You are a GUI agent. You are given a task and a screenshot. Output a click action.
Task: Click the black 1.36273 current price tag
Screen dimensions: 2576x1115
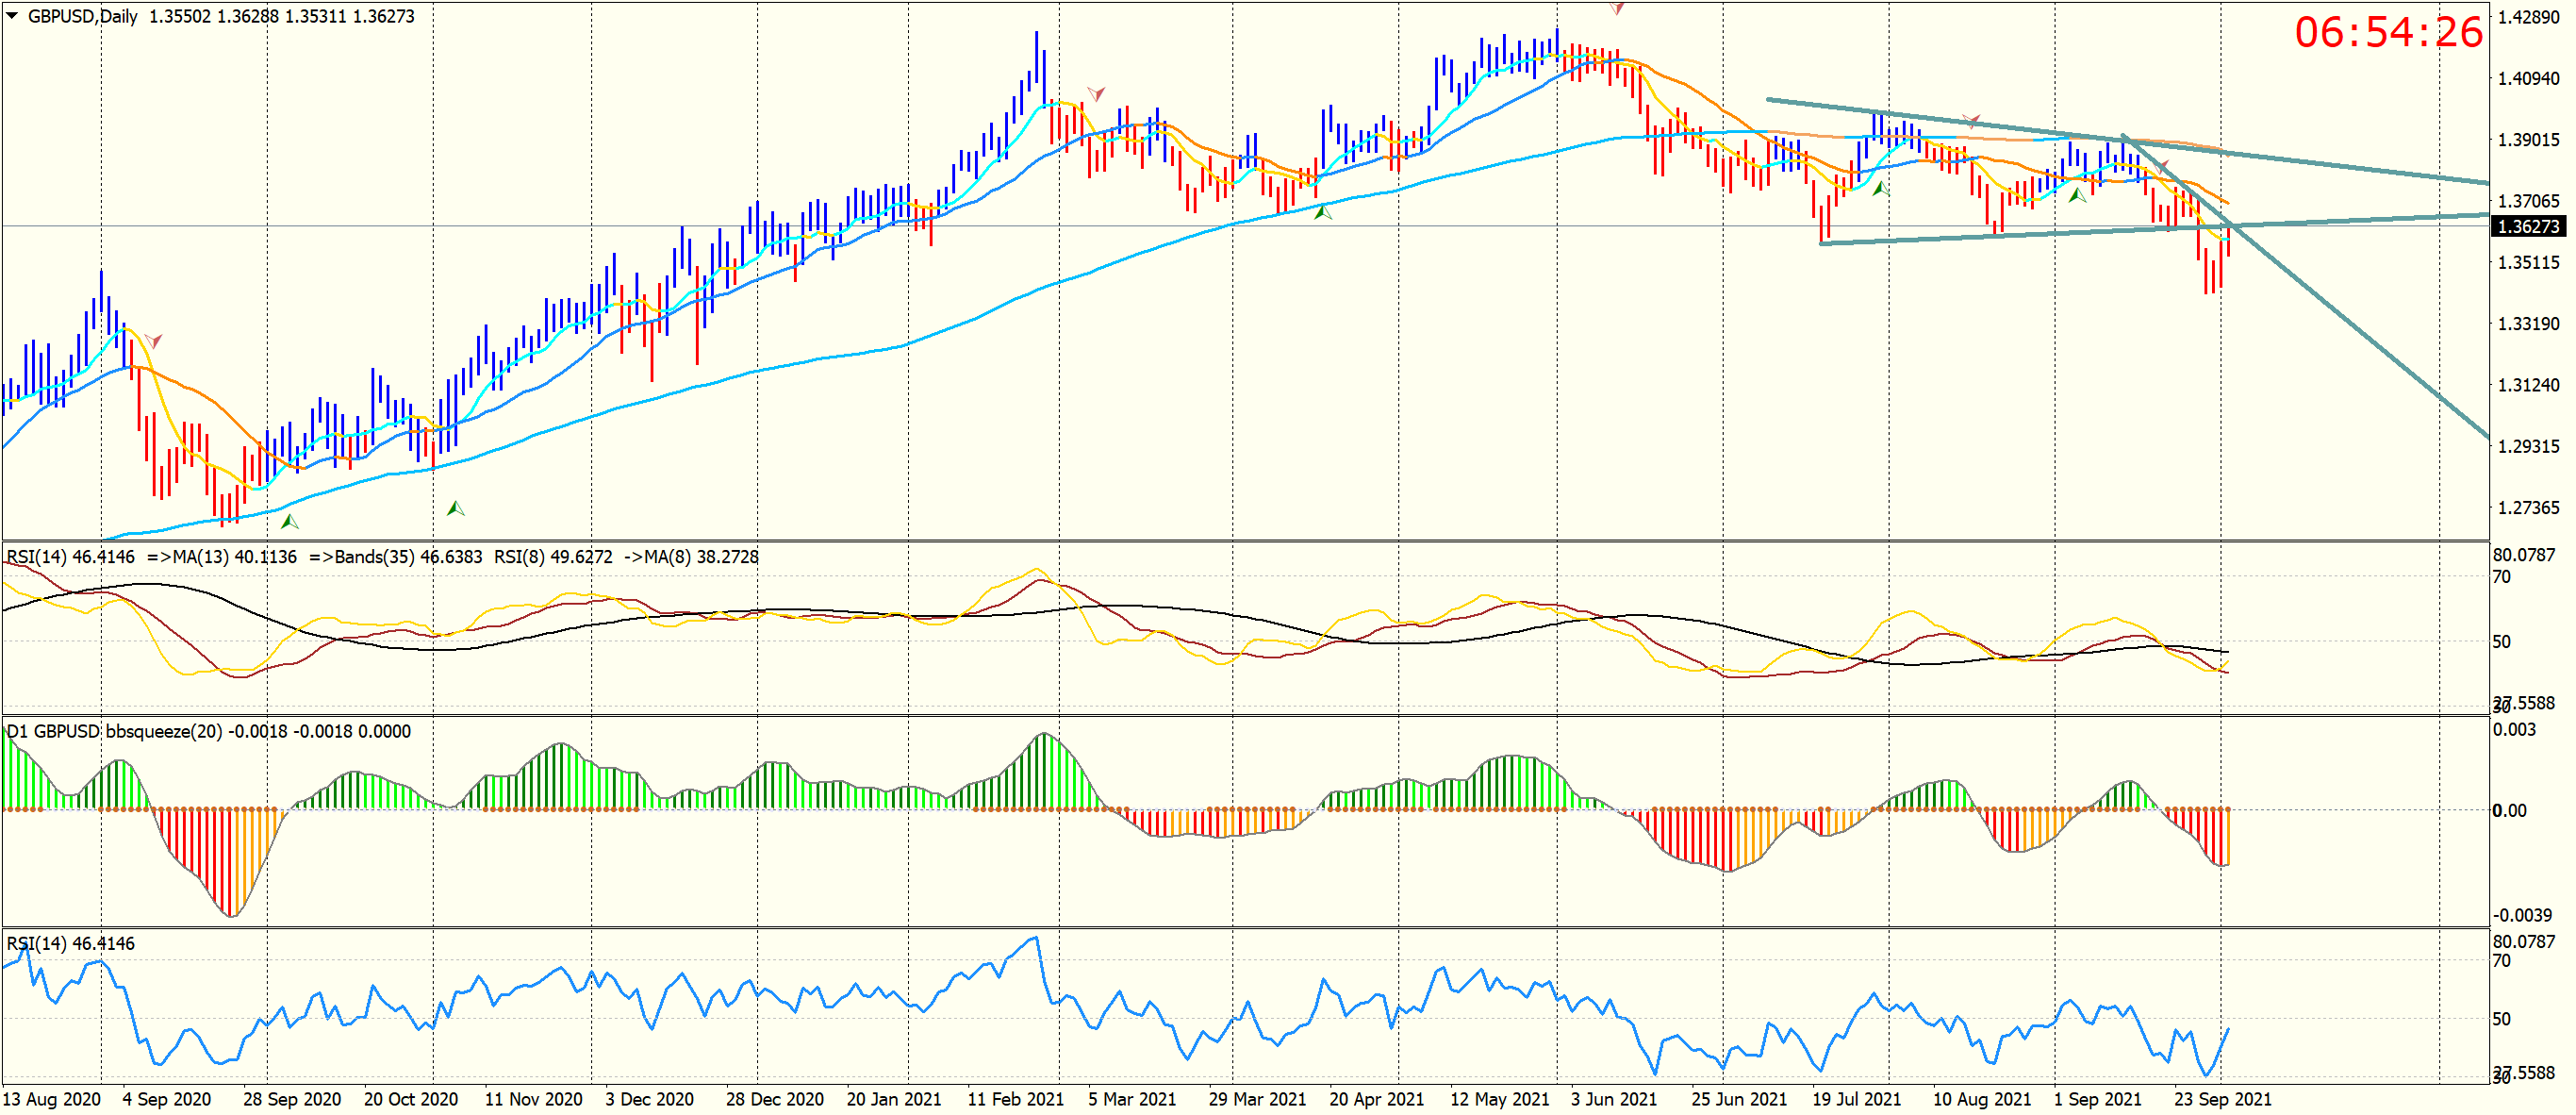[x=2527, y=226]
